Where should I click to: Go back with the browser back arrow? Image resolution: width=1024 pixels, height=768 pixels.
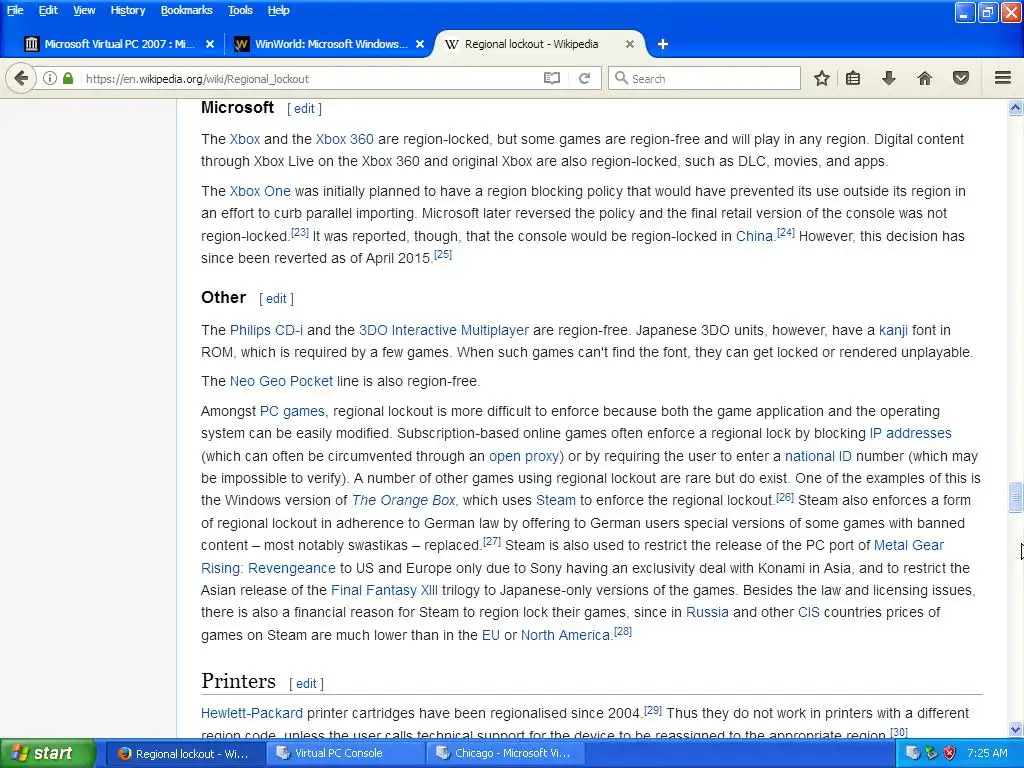[x=21, y=78]
